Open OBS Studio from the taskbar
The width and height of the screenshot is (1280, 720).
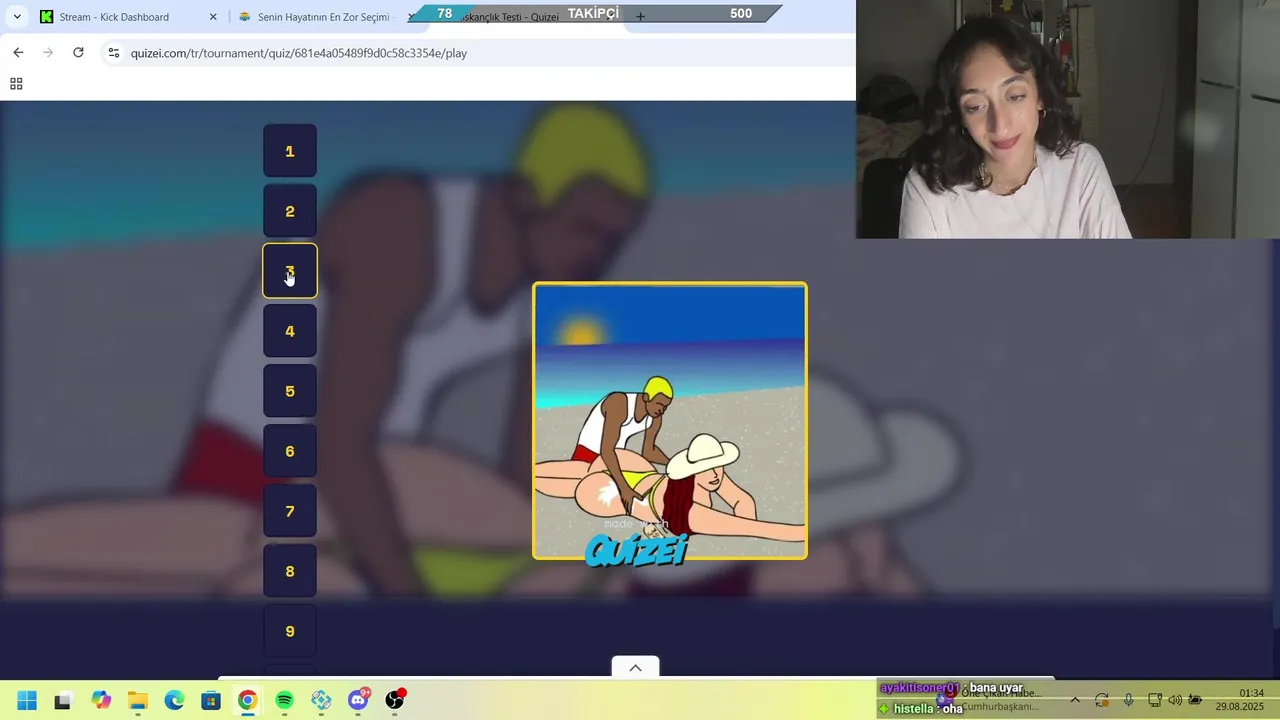395,700
